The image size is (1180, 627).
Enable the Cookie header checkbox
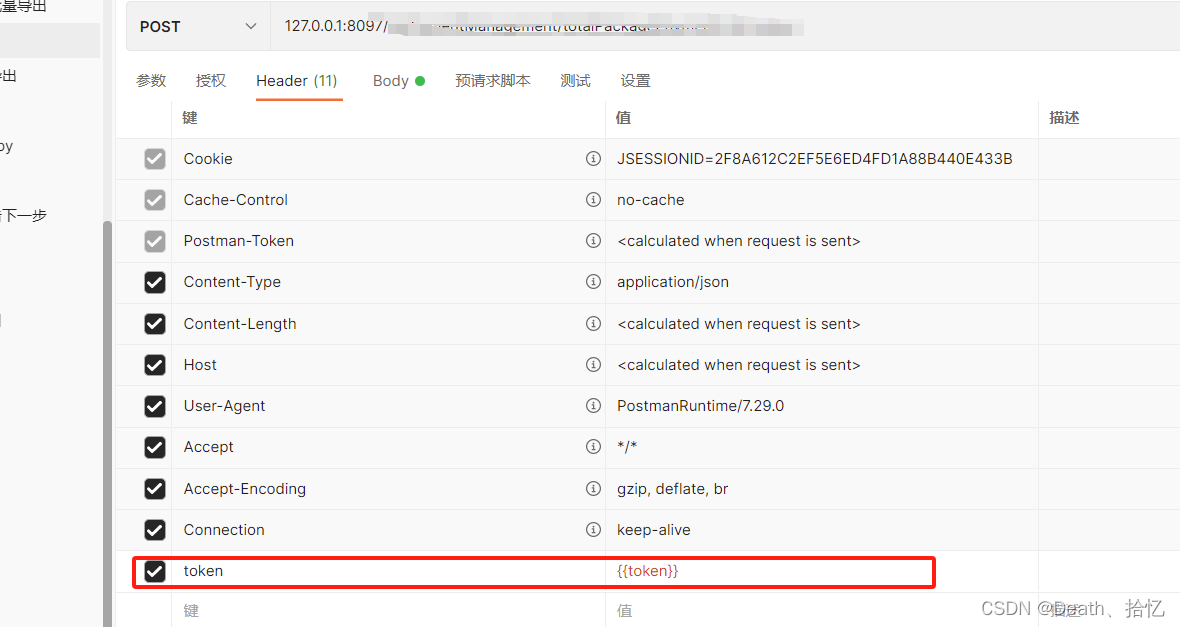155,158
